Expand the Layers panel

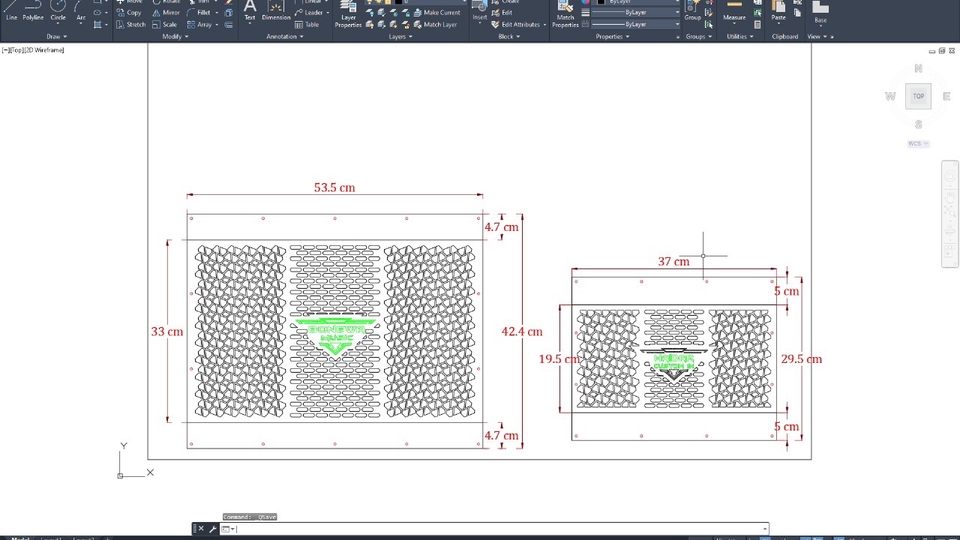[400, 37]
